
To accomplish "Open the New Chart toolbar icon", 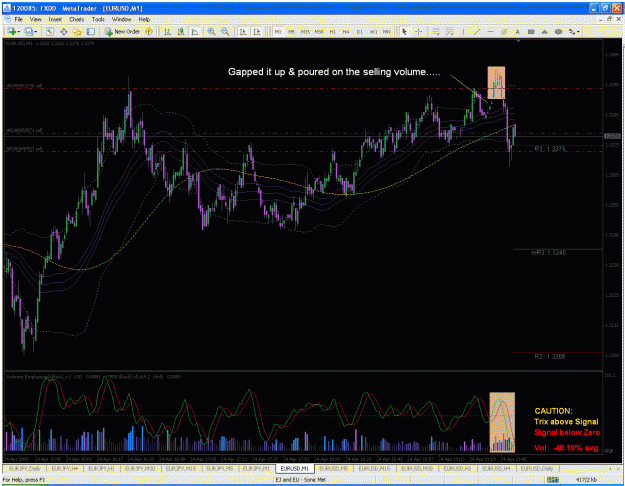I will point(11,31).
